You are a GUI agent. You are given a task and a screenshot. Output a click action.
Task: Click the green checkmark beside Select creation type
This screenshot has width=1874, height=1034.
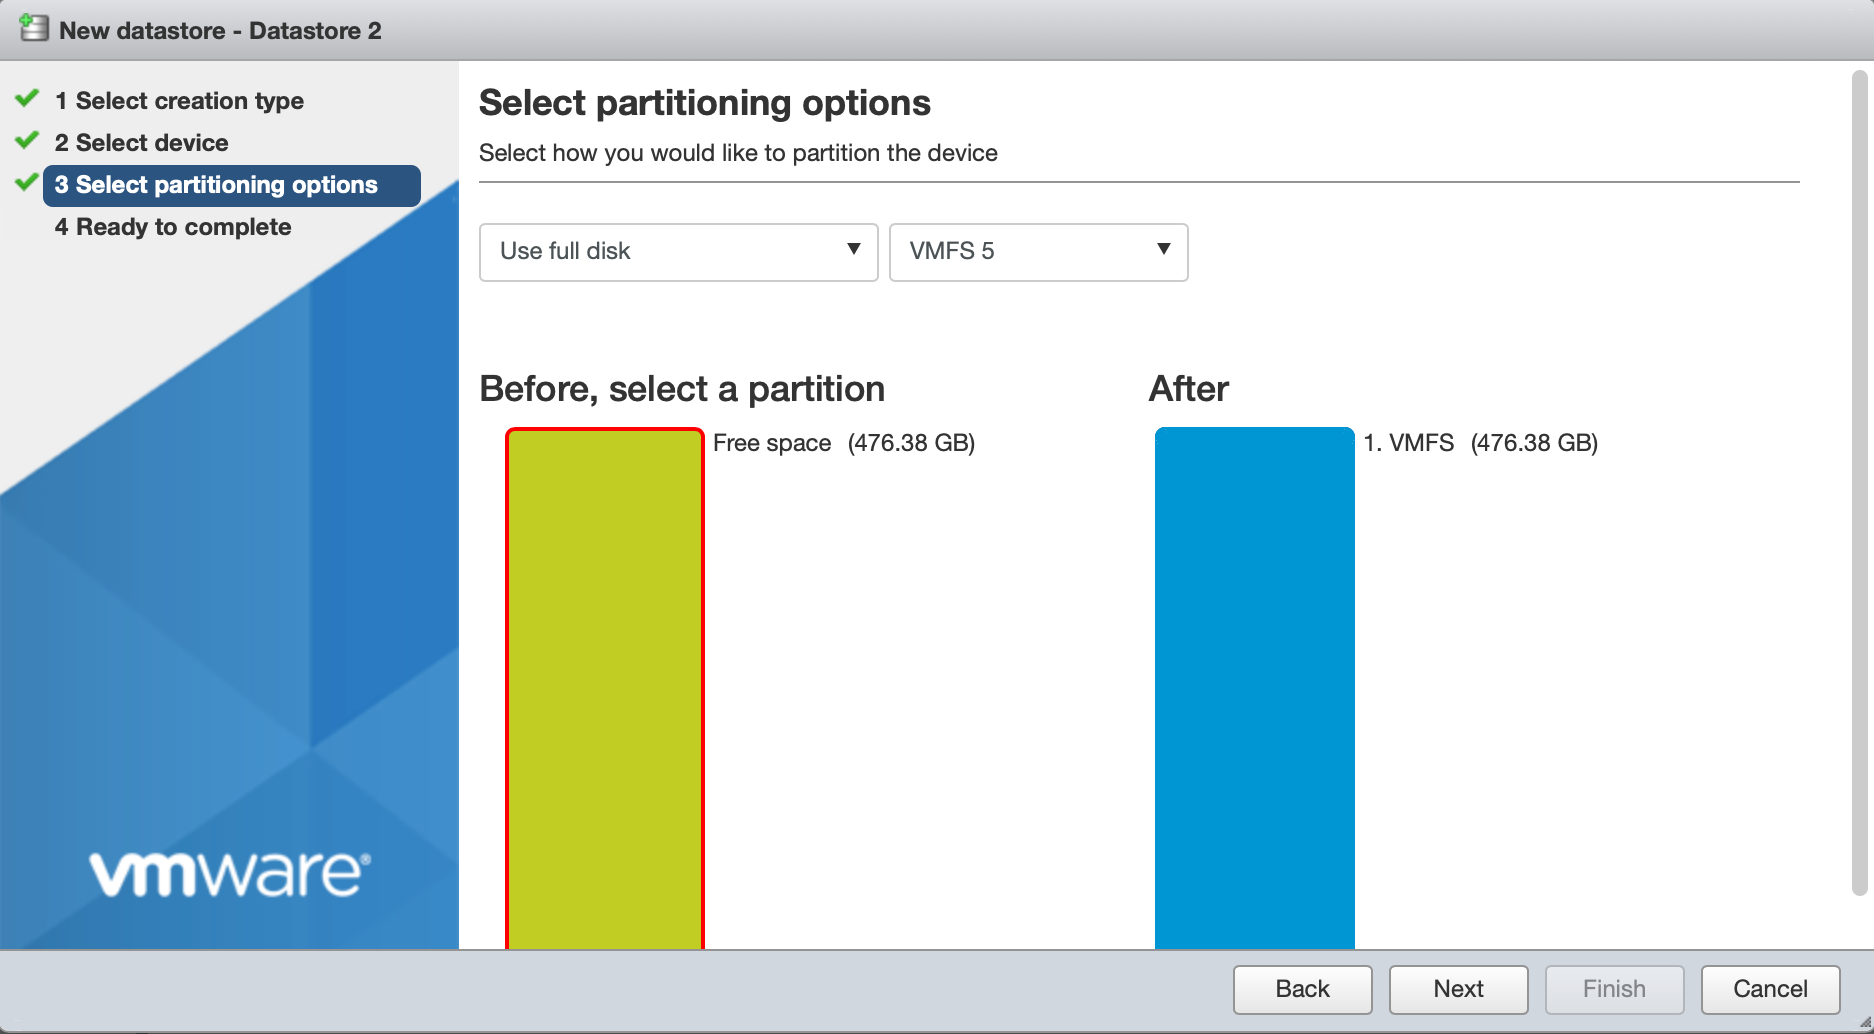pos(27,99)
